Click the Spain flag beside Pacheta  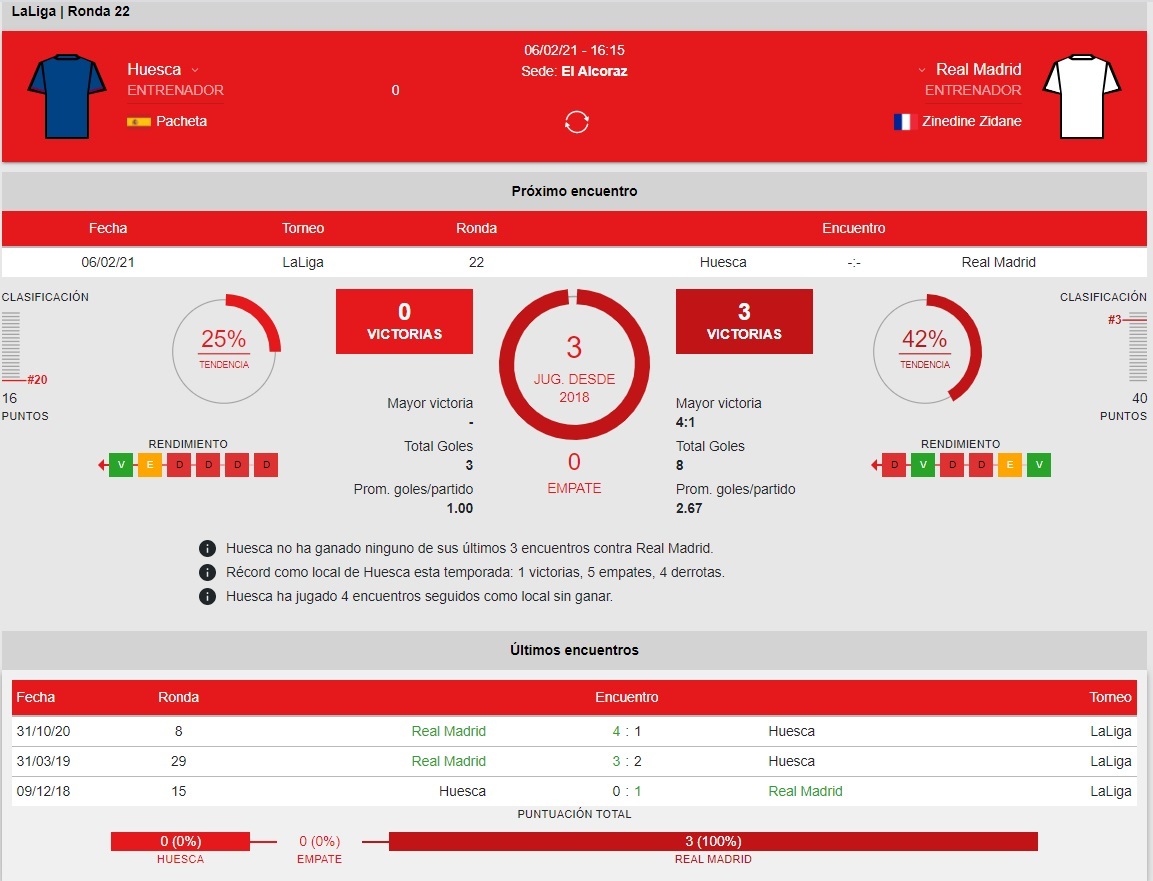138,121
